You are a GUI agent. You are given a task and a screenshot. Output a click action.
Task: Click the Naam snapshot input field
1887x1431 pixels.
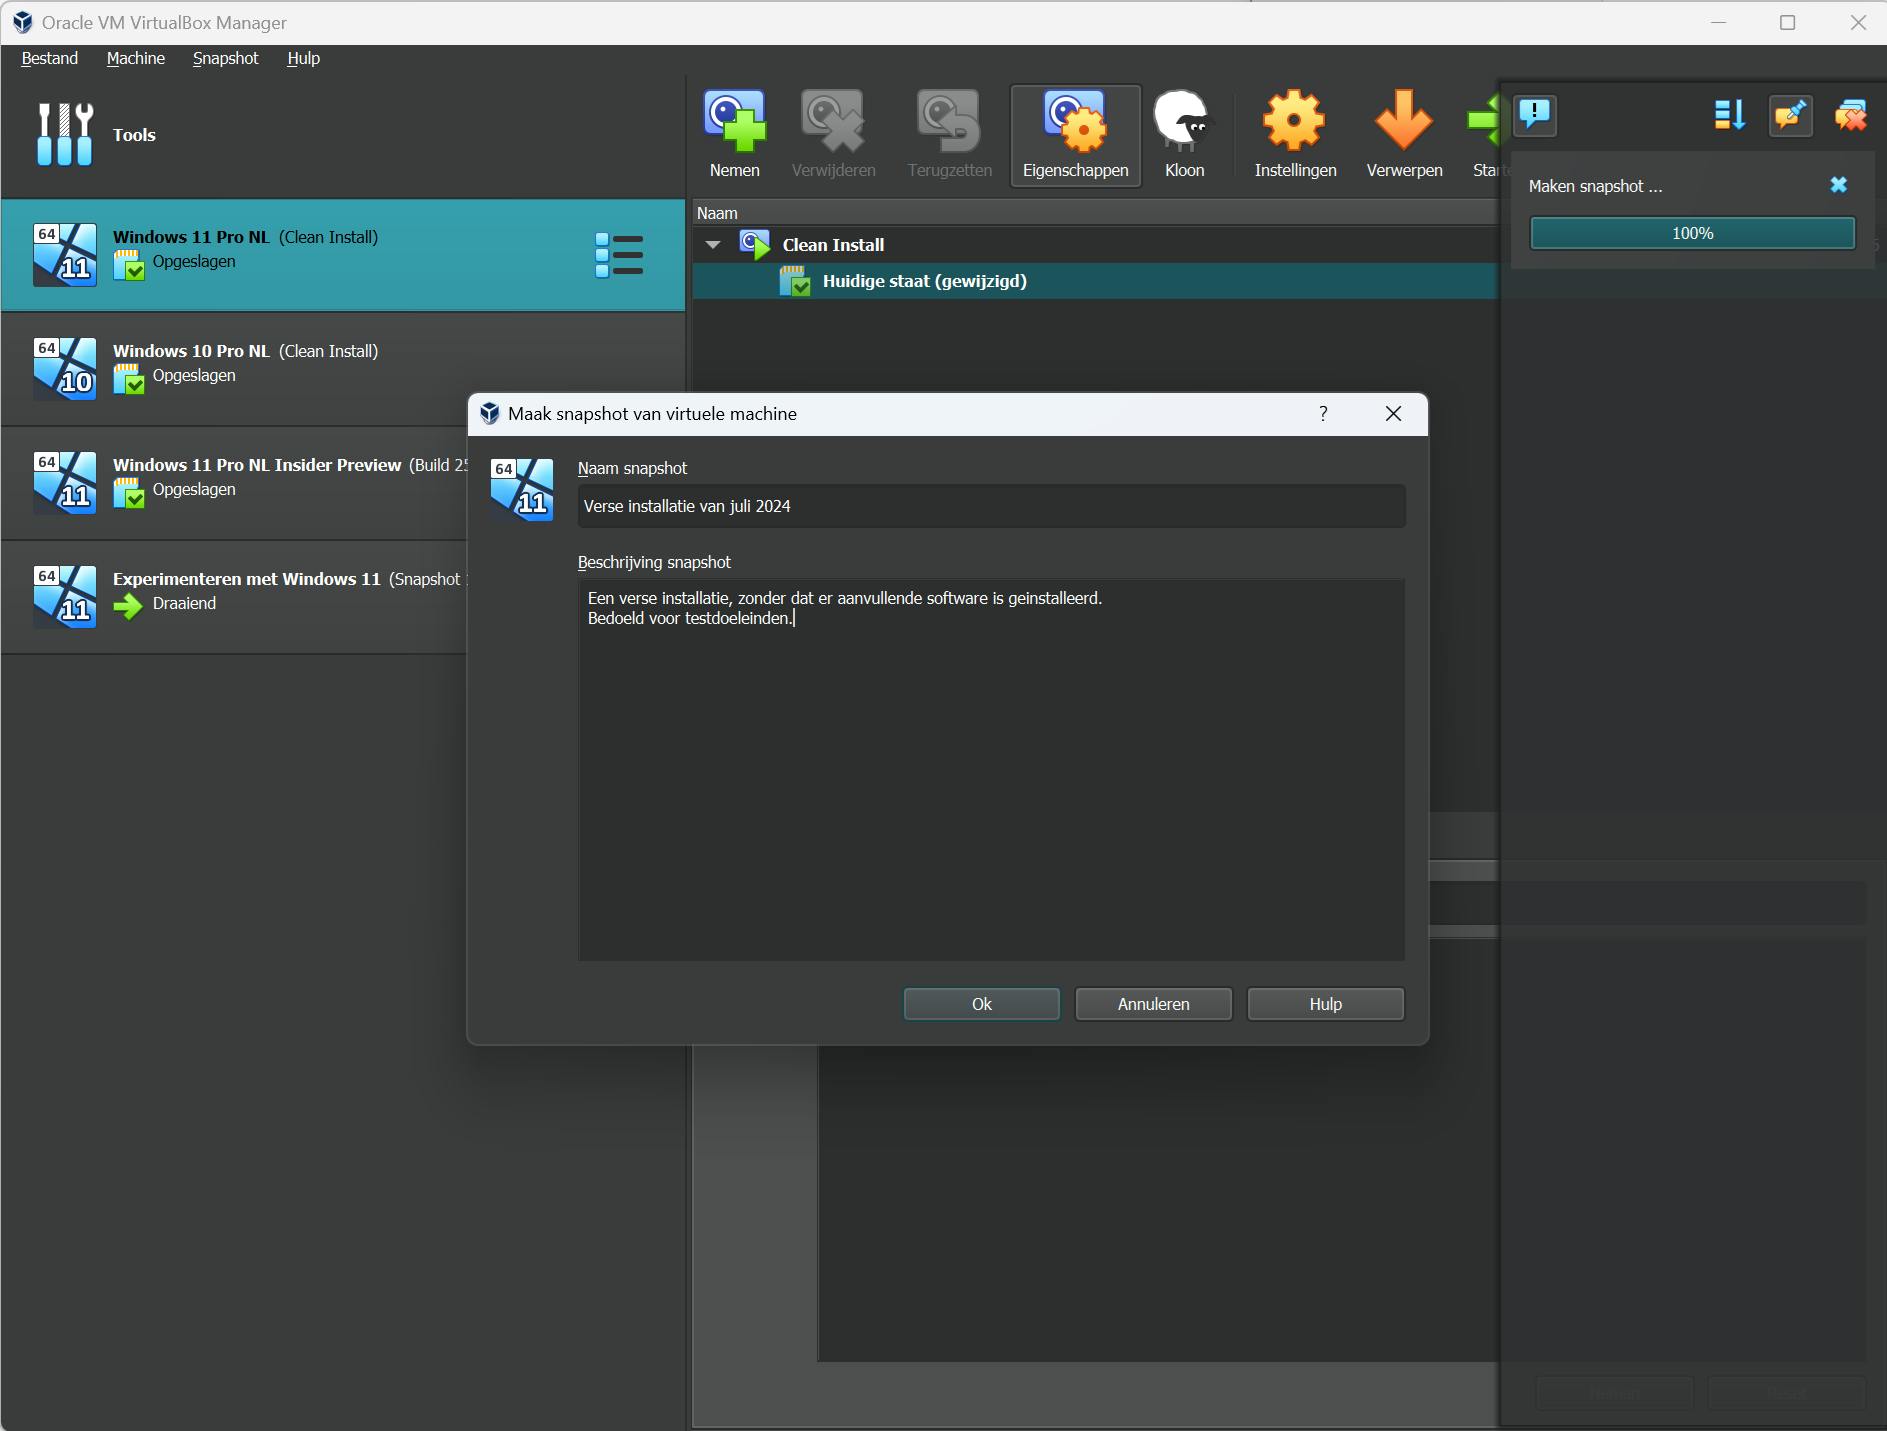coord(991,506)
